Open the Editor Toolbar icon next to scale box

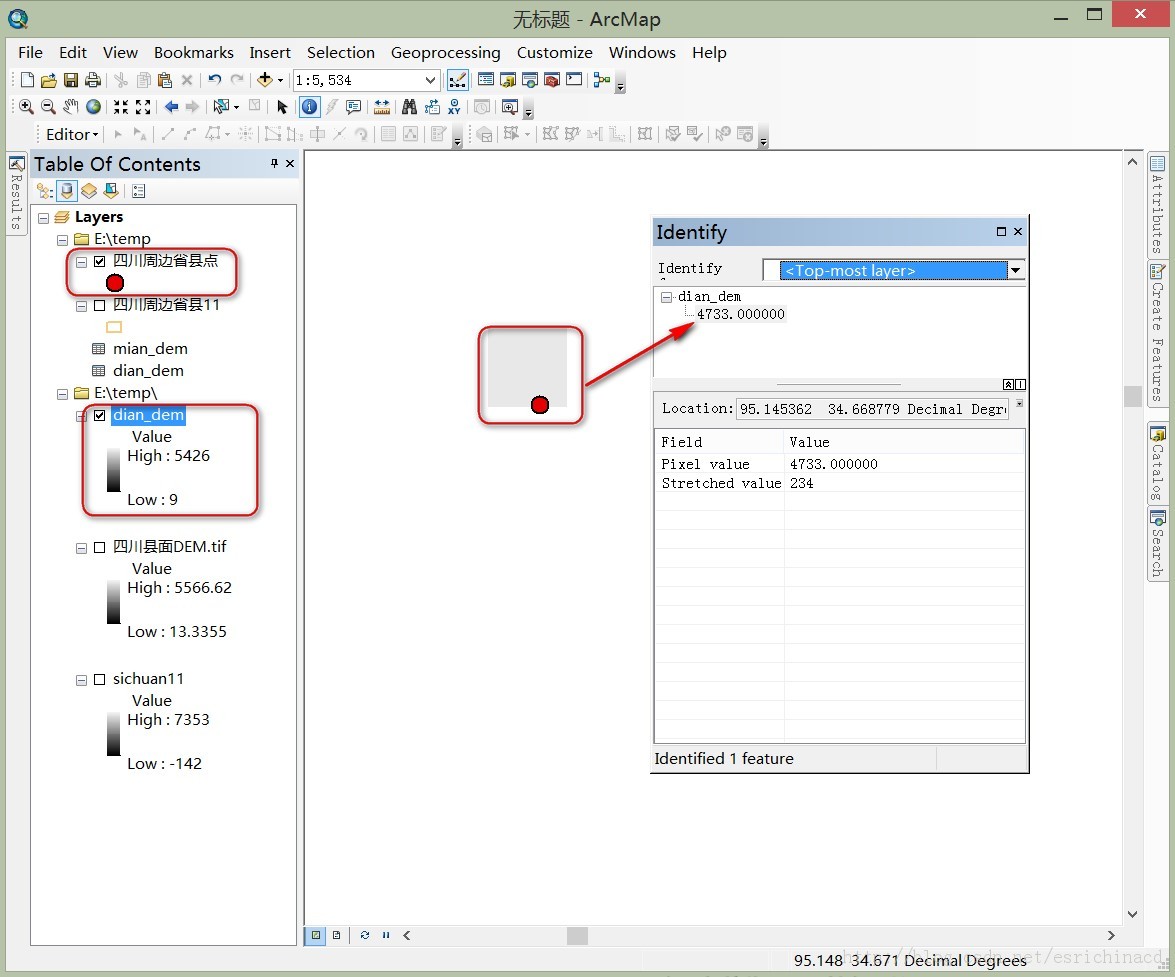click(x=458, y=79)
